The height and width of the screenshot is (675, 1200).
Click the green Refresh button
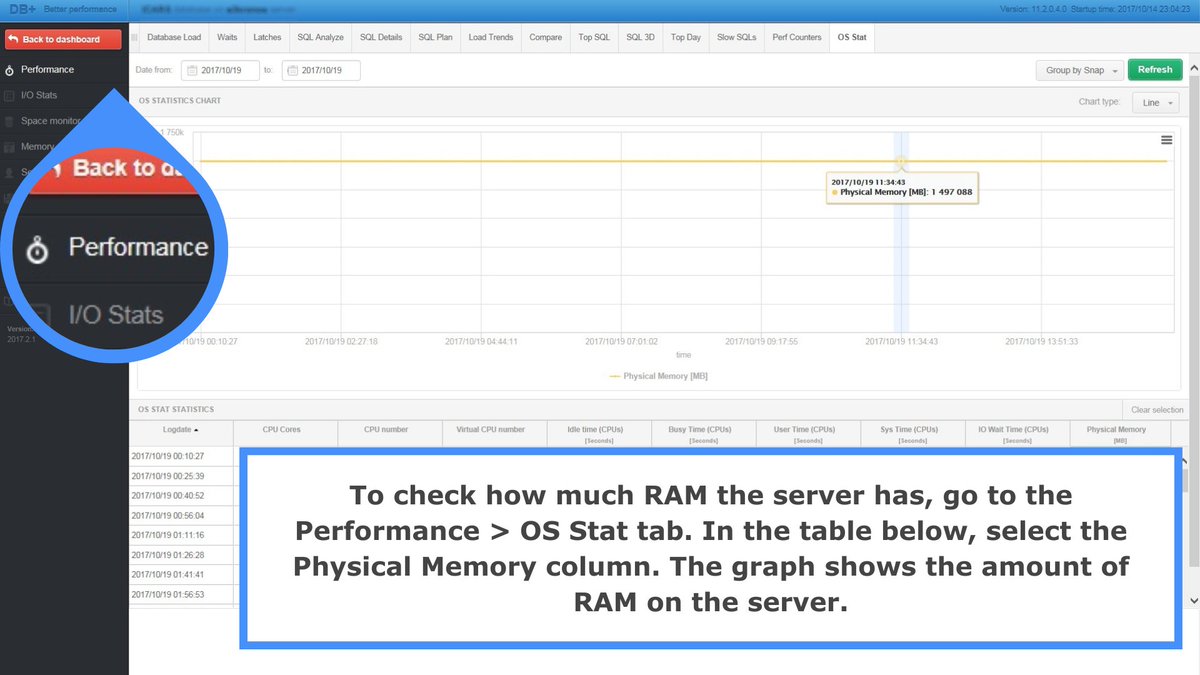click(x=1155, y=70)
